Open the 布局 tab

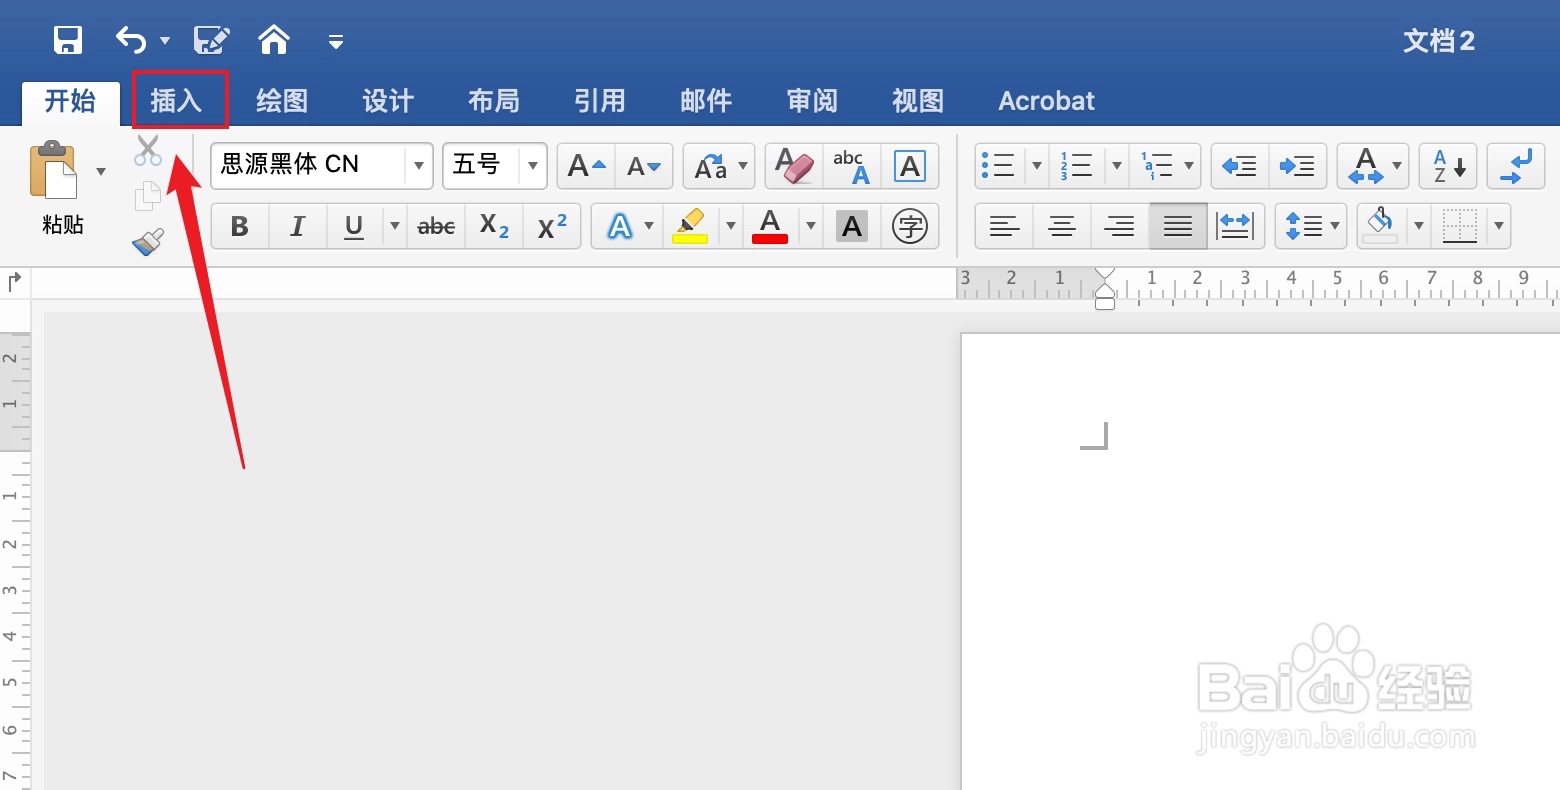point(494,100)
